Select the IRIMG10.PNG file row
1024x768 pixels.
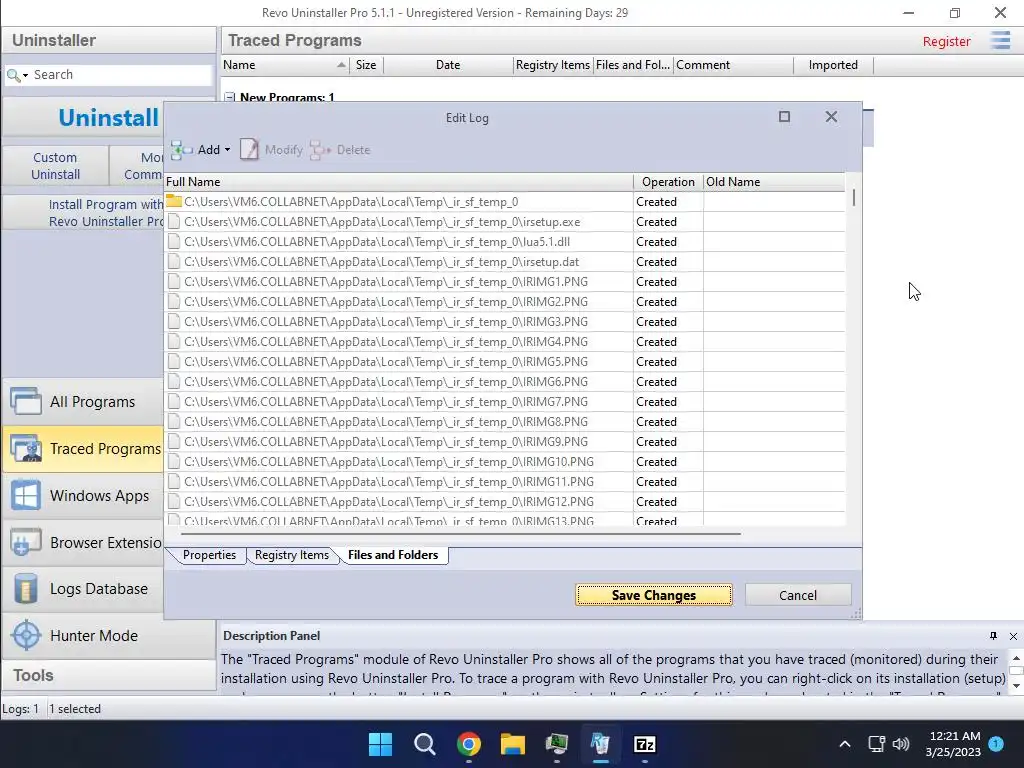(x=504, y=462)
